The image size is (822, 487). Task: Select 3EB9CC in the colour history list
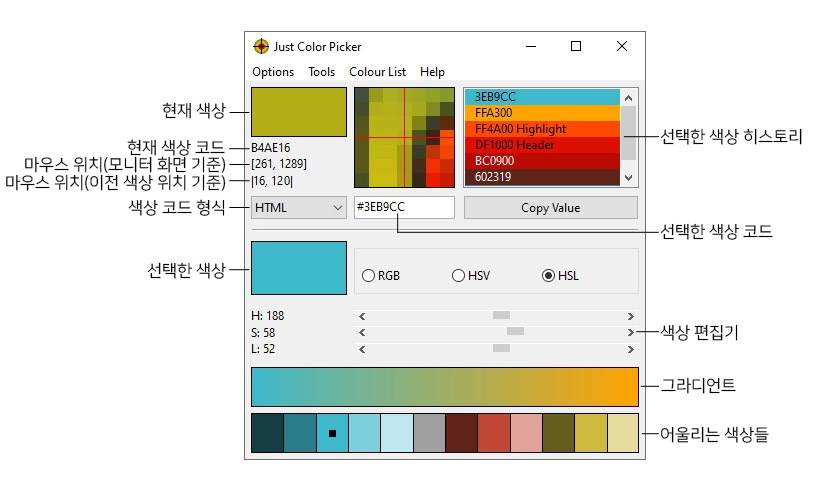click(x=542, y=97)
